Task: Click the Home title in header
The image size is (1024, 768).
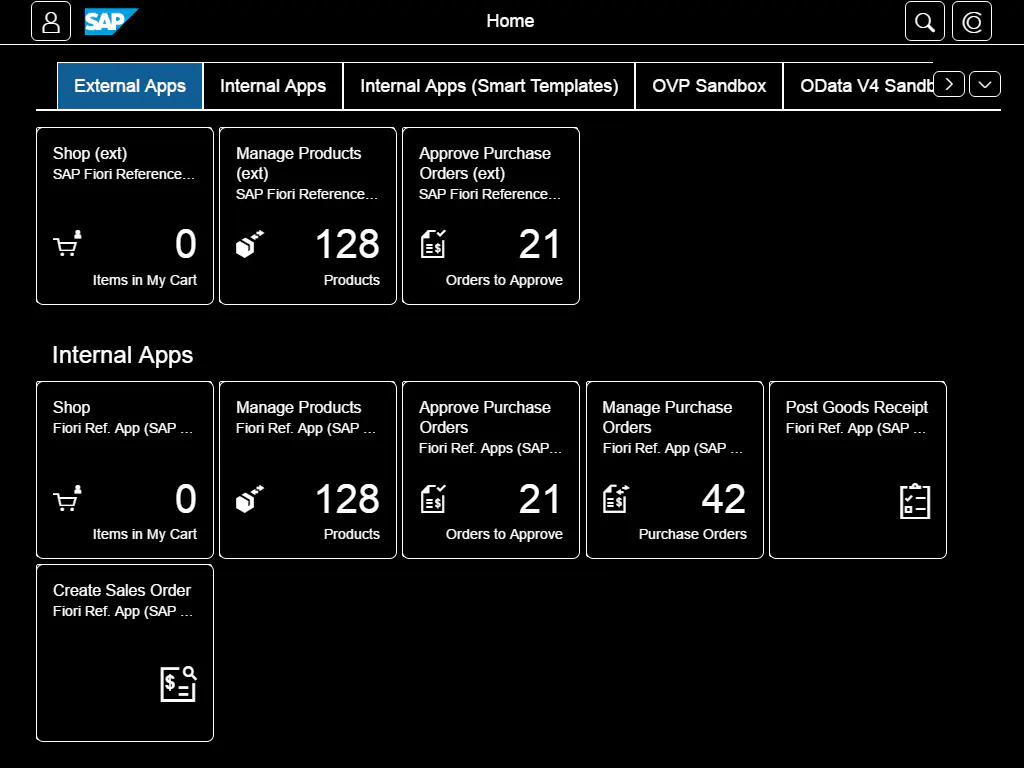Action: 510,21
